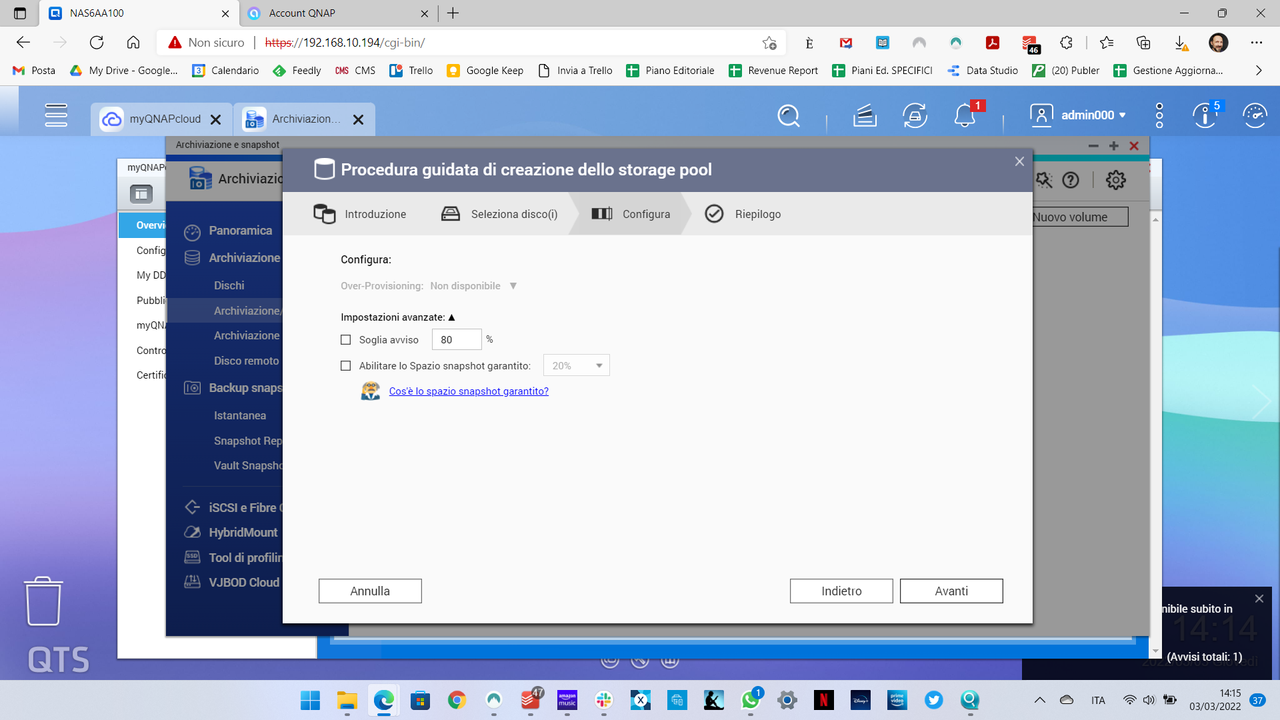Open a new browser tab
Viewport: 1280px width, 720px height.
click(x=454, y=13)
